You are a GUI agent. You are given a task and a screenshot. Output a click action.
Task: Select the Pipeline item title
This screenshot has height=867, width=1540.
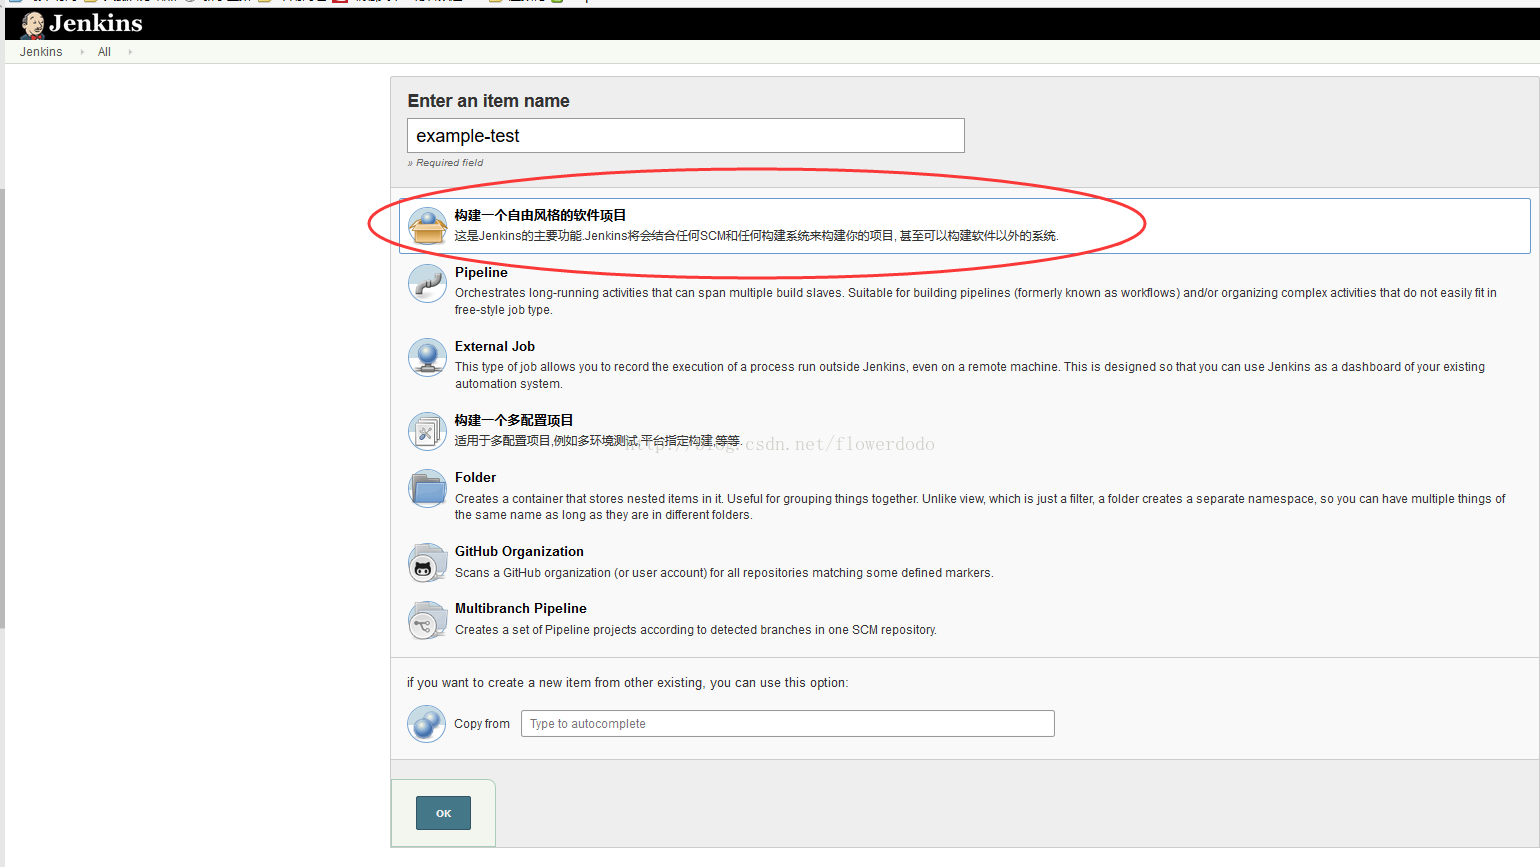[481, 272]
